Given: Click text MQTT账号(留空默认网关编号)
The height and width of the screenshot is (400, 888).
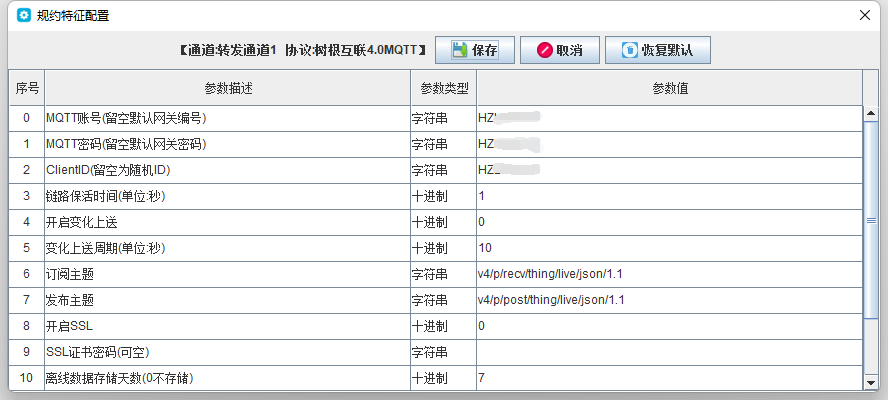Looking at the screenshot, I should [126, 118].
